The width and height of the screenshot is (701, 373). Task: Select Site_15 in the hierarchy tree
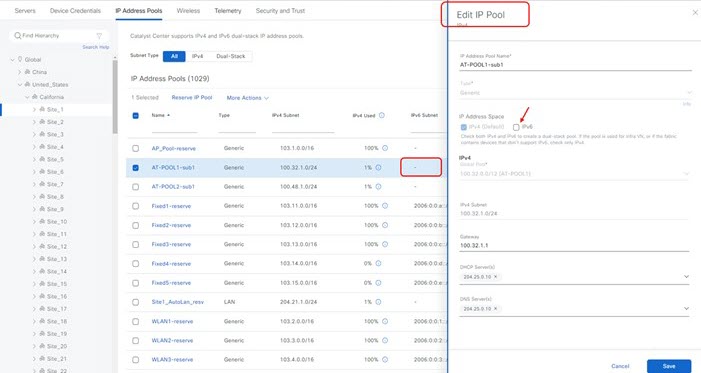click(57, 284)
